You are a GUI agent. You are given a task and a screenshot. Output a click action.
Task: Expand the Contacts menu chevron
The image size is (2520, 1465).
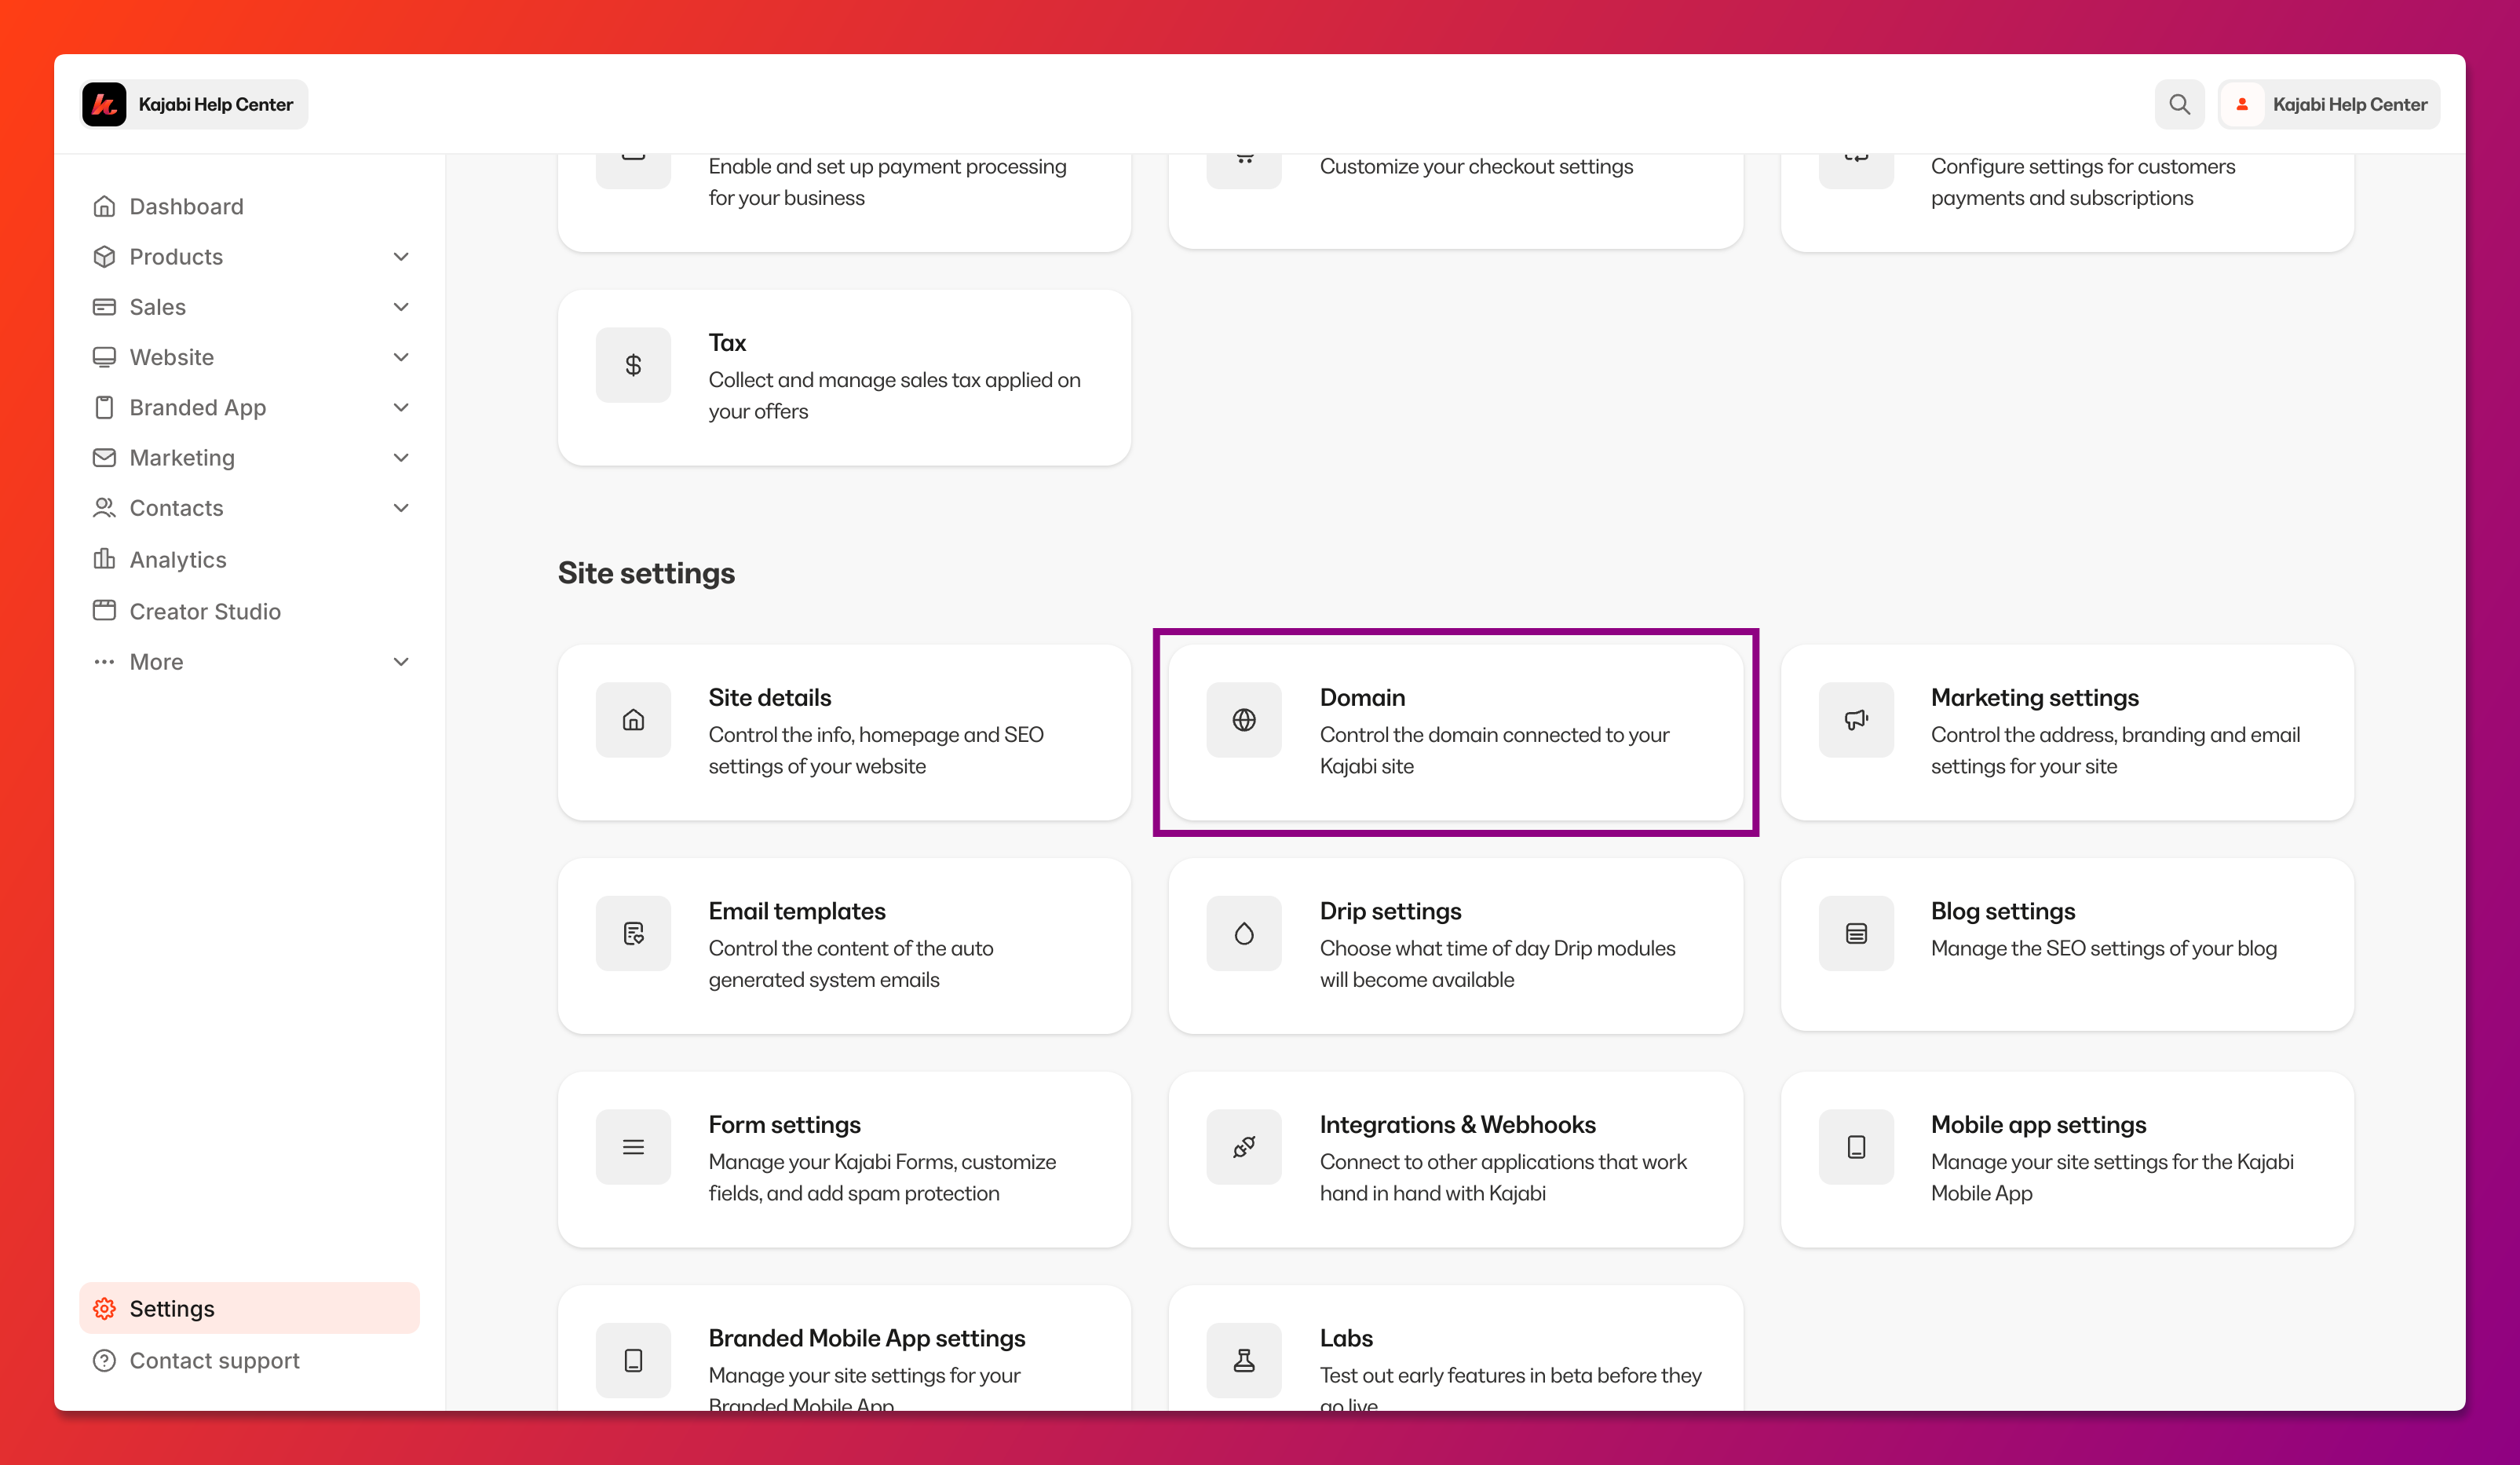(x=401, y=508)
